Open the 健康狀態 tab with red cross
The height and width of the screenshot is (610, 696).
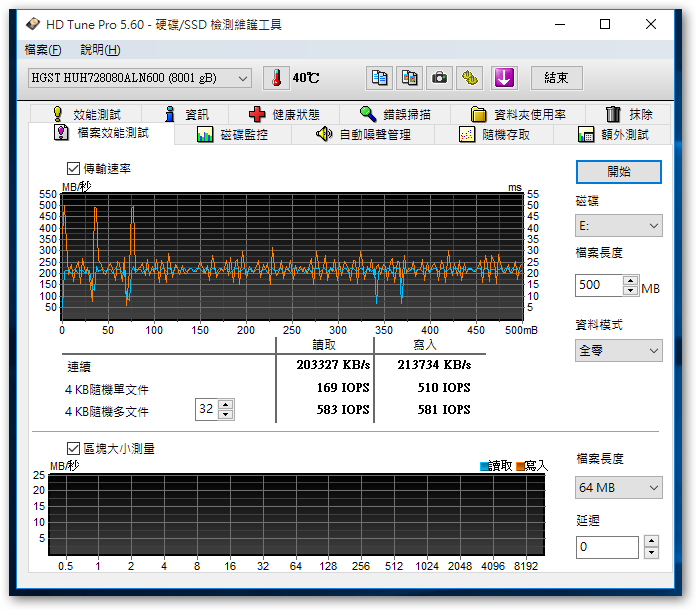pos(284,114)
